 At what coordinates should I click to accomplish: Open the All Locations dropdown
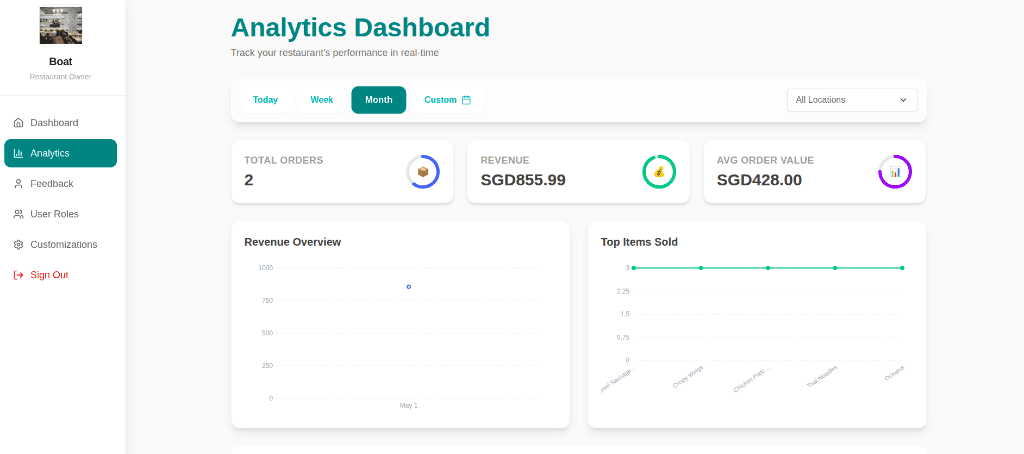tap(852, 100)
